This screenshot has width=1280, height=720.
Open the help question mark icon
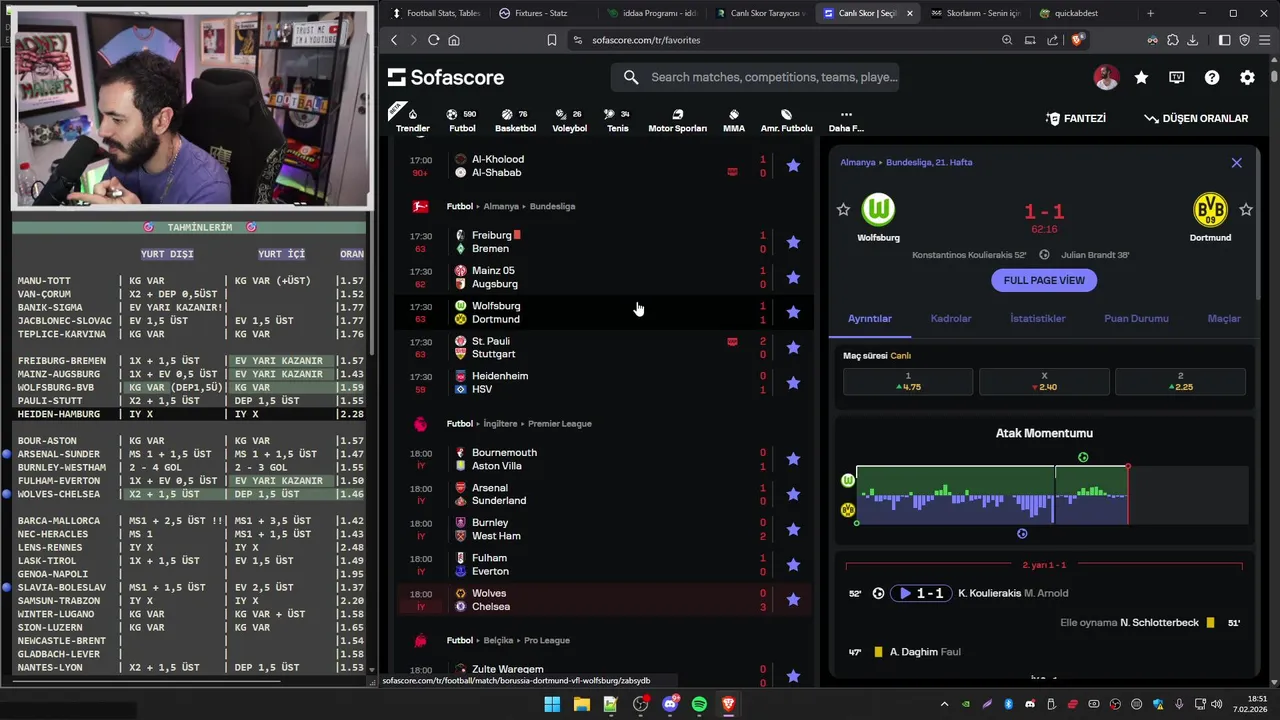tap(1212, 77)
